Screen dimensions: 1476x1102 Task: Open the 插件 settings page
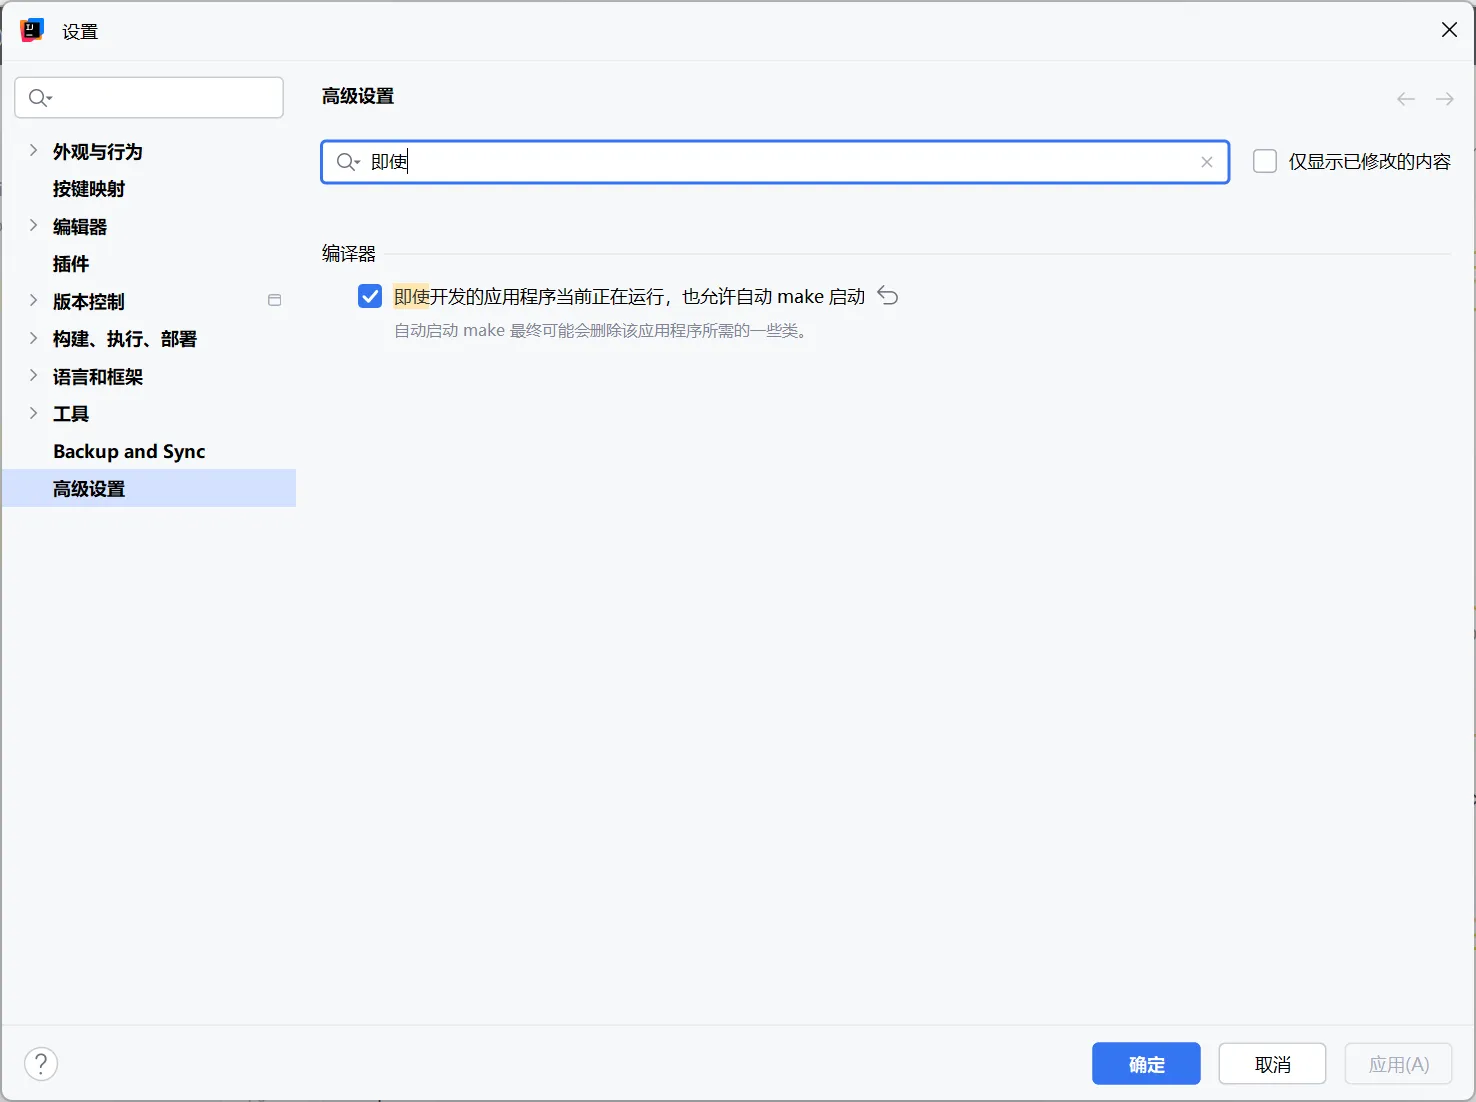tap(71, 264)
